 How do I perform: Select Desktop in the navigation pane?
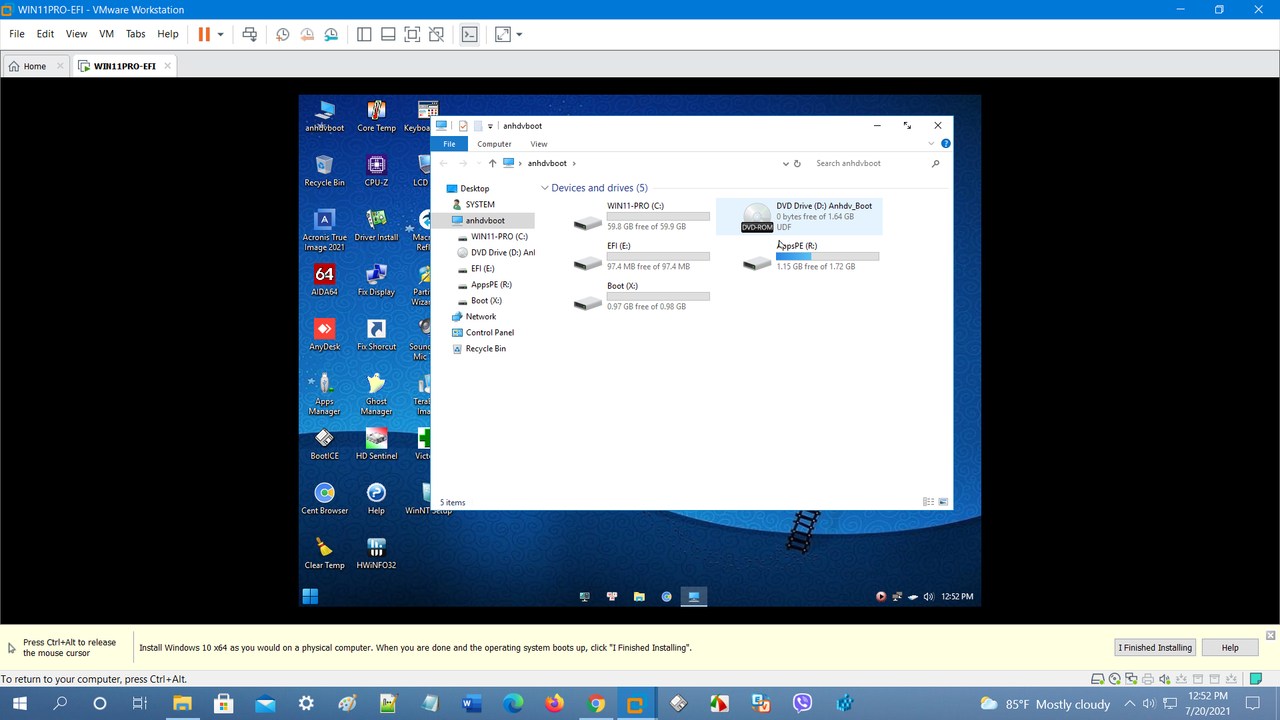pyautogui.click(x=475, y=188)
